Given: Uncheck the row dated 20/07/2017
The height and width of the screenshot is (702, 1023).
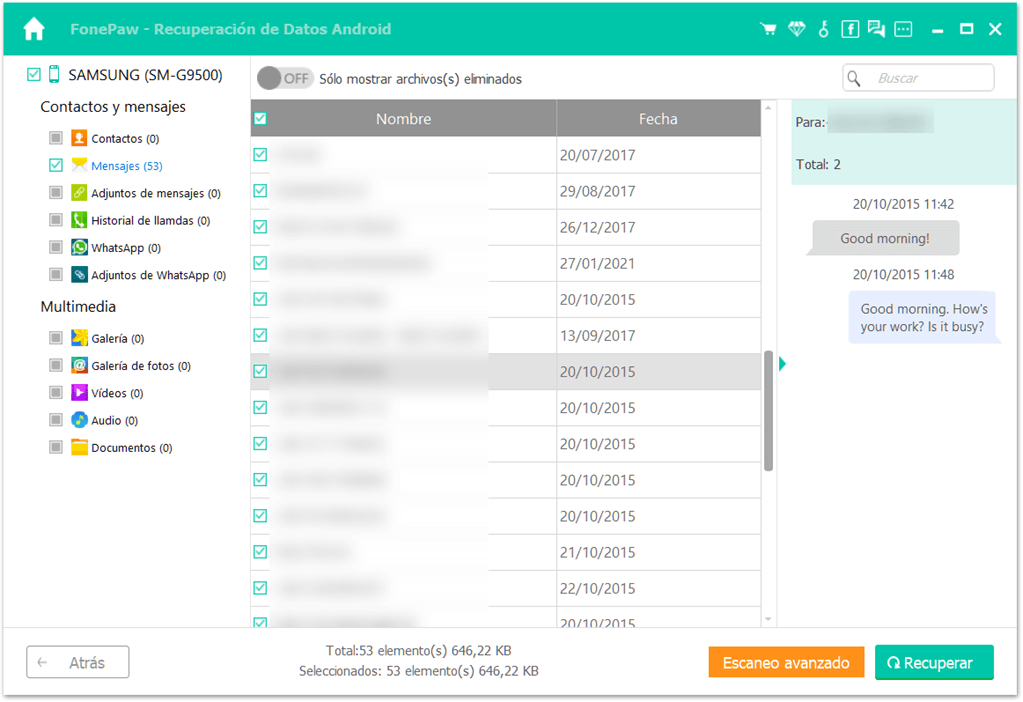Looking at the screenshot, I should click(260, 155).
